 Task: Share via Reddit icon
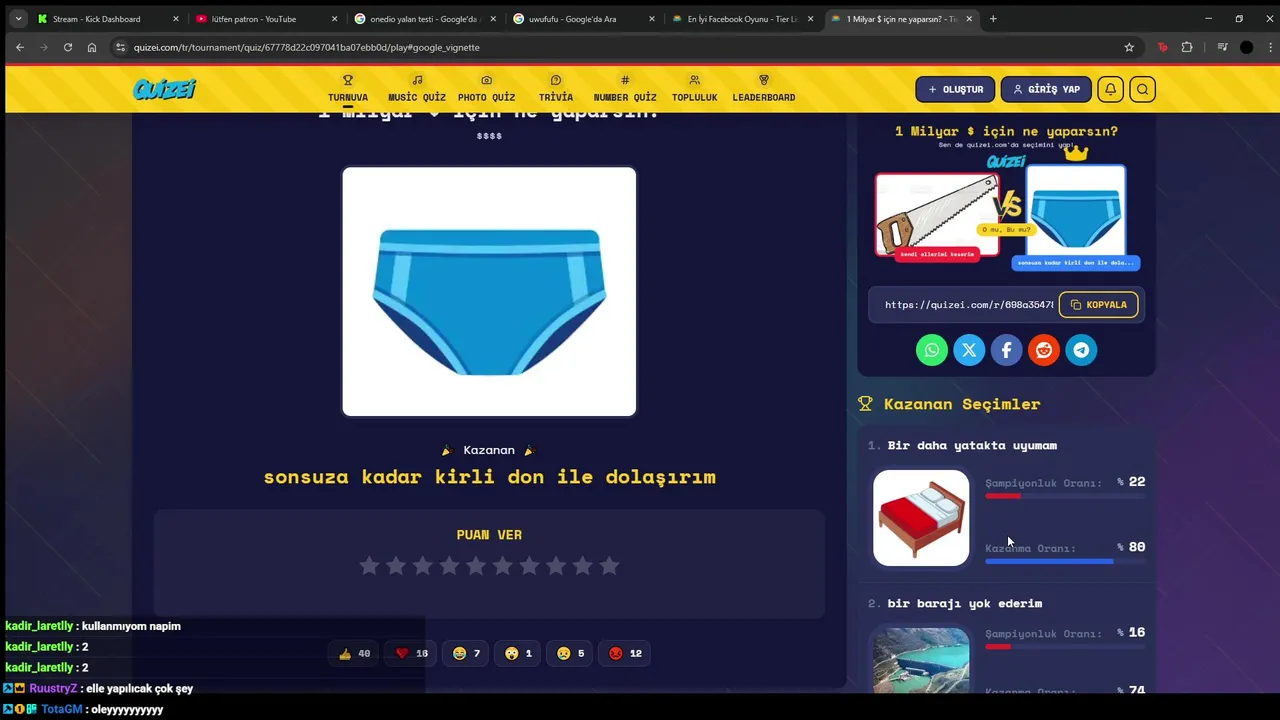coord(1044,350)
